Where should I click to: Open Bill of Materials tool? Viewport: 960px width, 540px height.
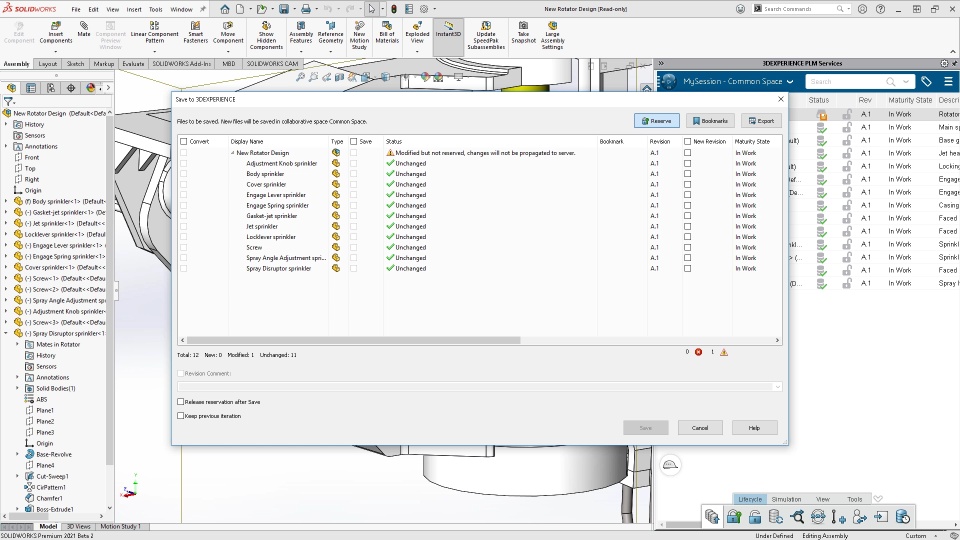tap(387, 26)
